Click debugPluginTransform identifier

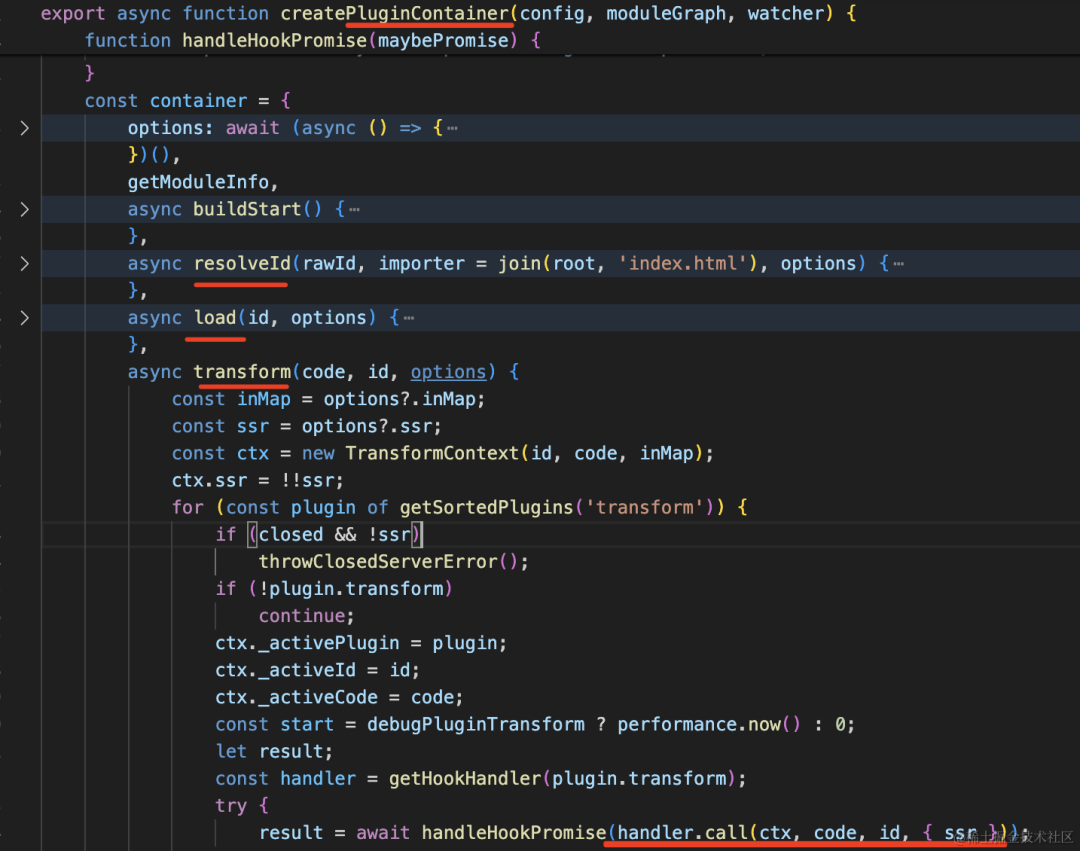pos(475,725)
